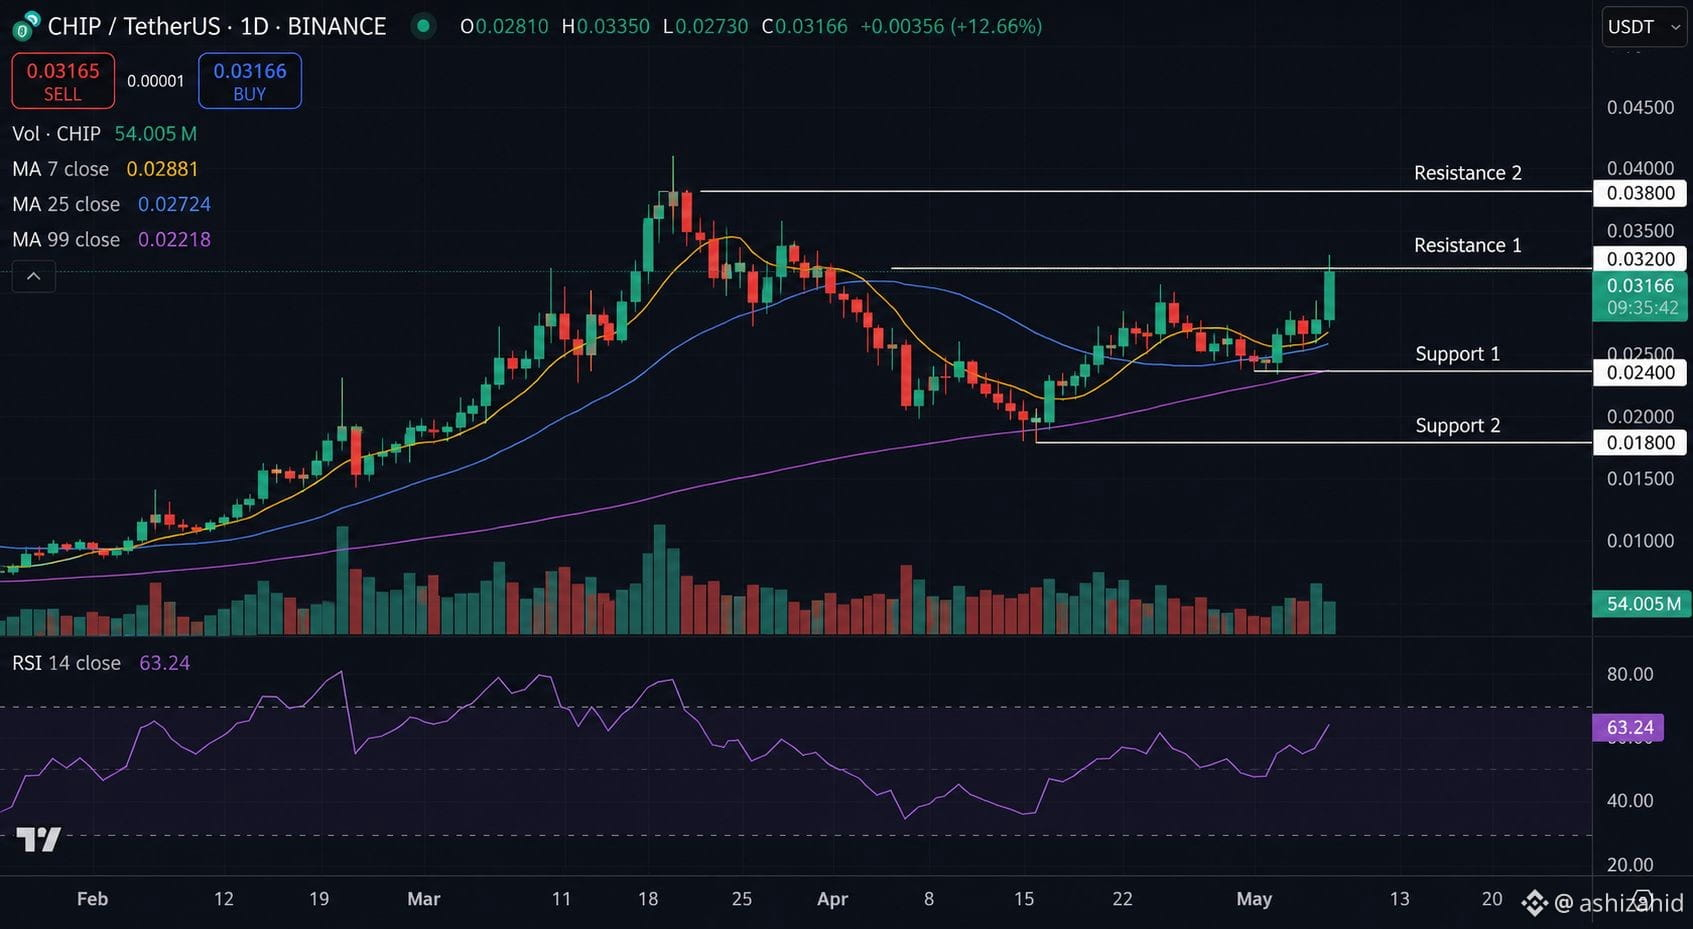Click the 0.01800 price tag on axis
Screen dimensions: 1693x929
tap(1640, 443)
